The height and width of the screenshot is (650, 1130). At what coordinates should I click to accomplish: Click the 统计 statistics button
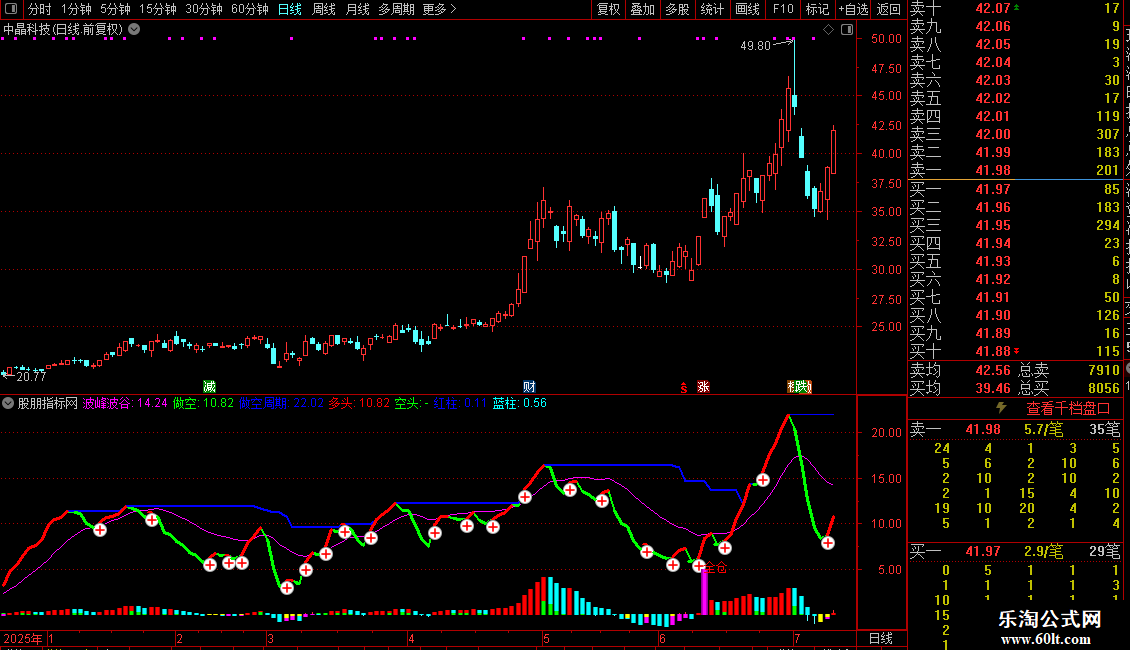click(x=712, y=9)
